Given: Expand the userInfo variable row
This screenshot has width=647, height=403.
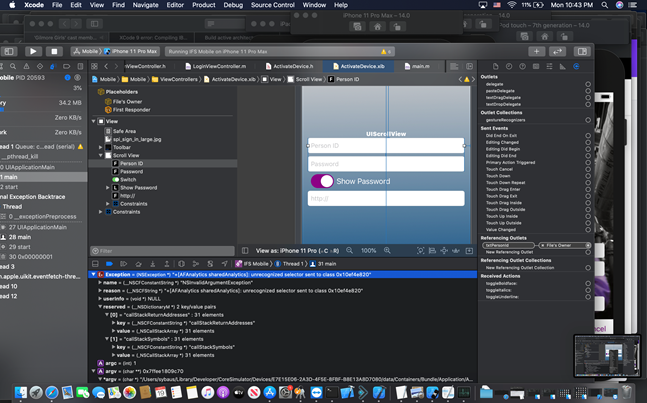Looking at the screenshot, I should coord(100,299).
